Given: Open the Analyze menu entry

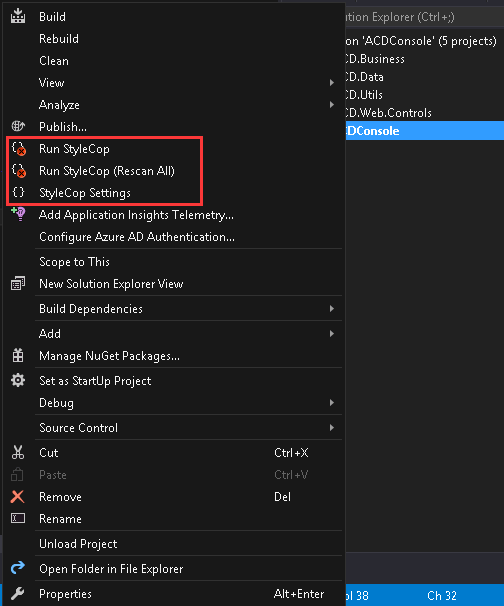Looking at the screenshot, I should tap(174, 105).
